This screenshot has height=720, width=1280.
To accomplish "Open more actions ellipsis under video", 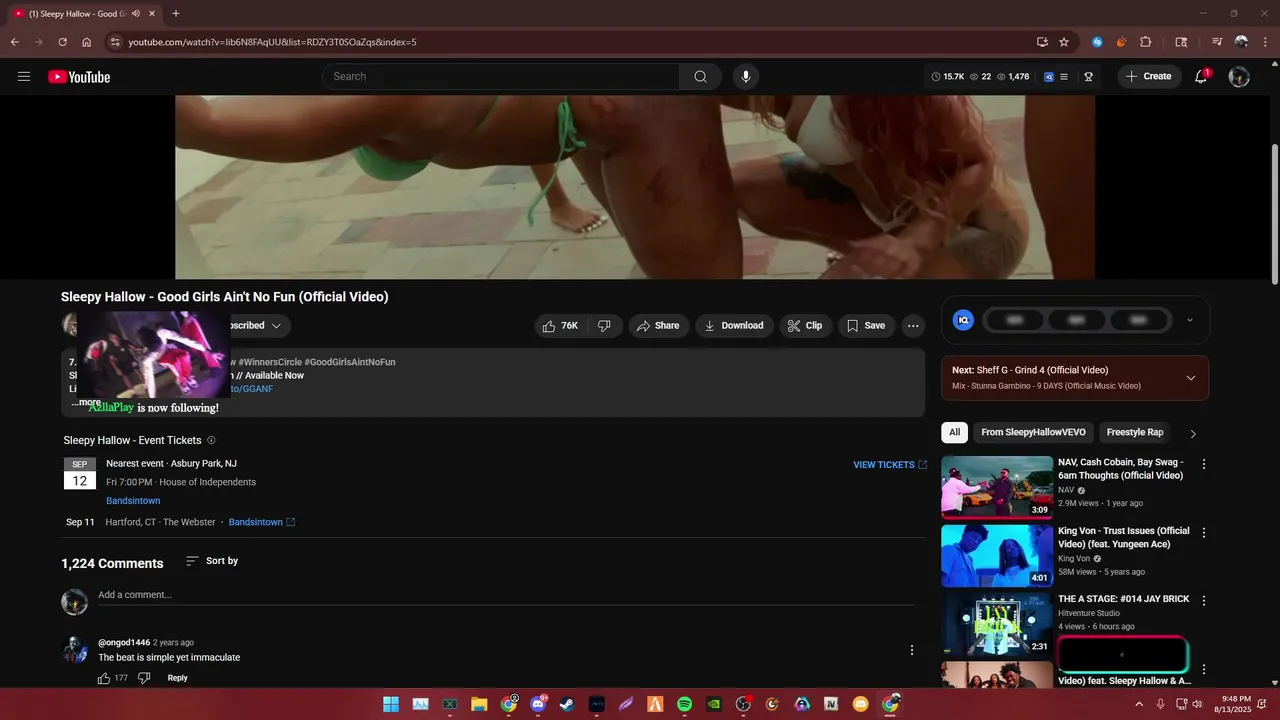I will pos(912,325).
